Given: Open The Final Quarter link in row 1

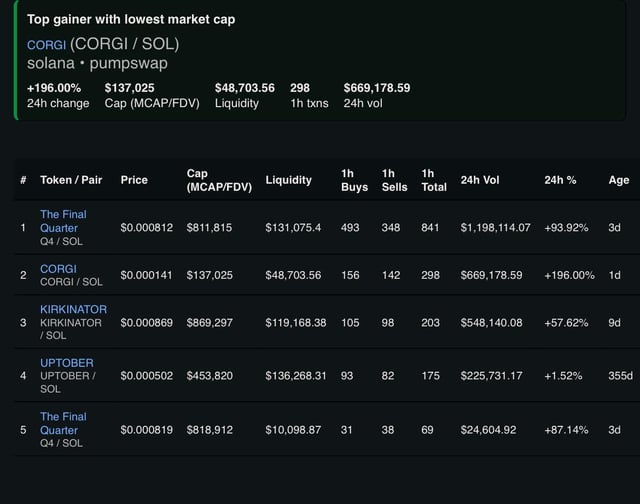Looking at the screenshot, I should click(63, 221).
